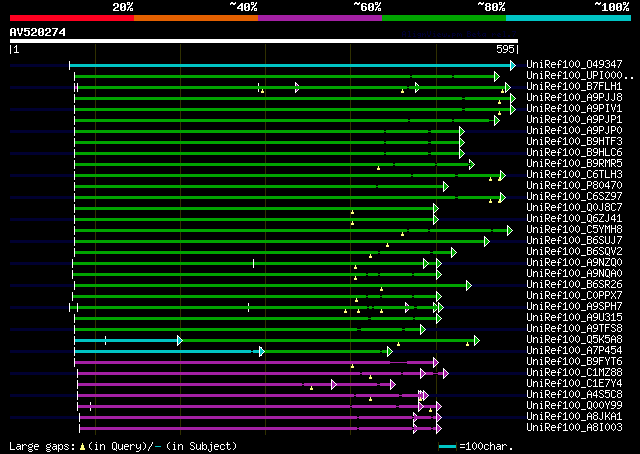Open hit UniRef100_A9PJJ8
This screenshot has width=640, height=454.
tap(574, 97)
